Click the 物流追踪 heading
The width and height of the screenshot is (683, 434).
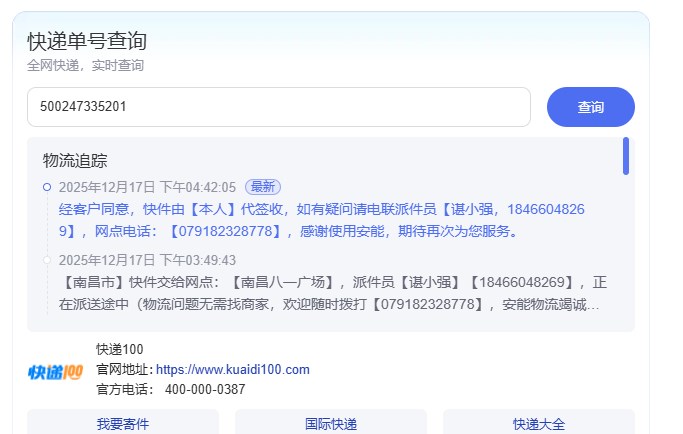[75, 160]
